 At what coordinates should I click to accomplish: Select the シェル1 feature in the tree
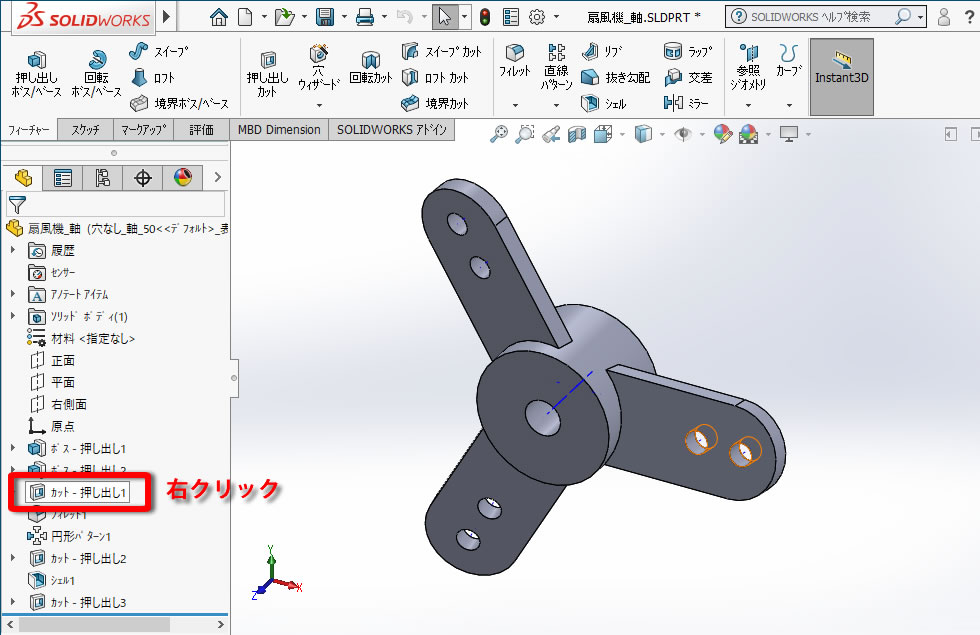coord(52,580)
